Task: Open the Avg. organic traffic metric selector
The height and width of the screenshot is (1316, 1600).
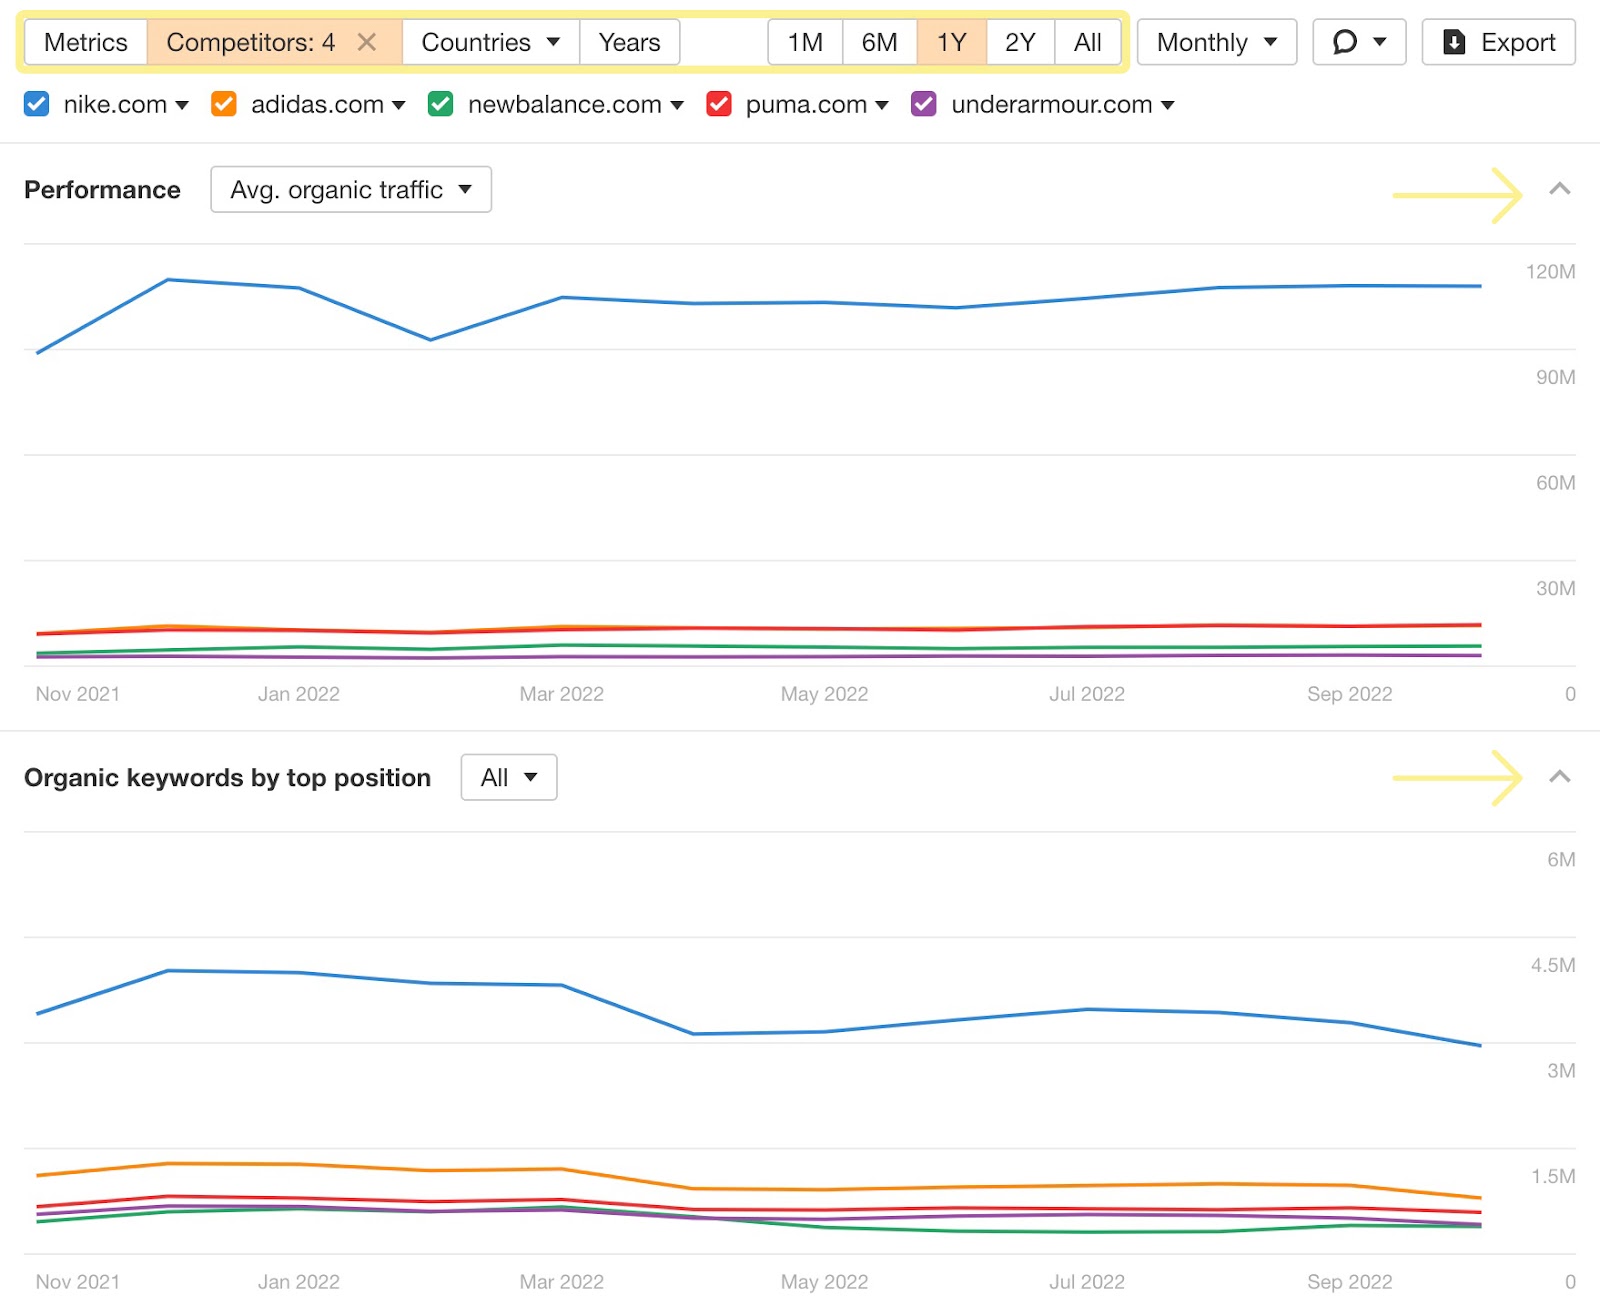Action: coord(350,189)
